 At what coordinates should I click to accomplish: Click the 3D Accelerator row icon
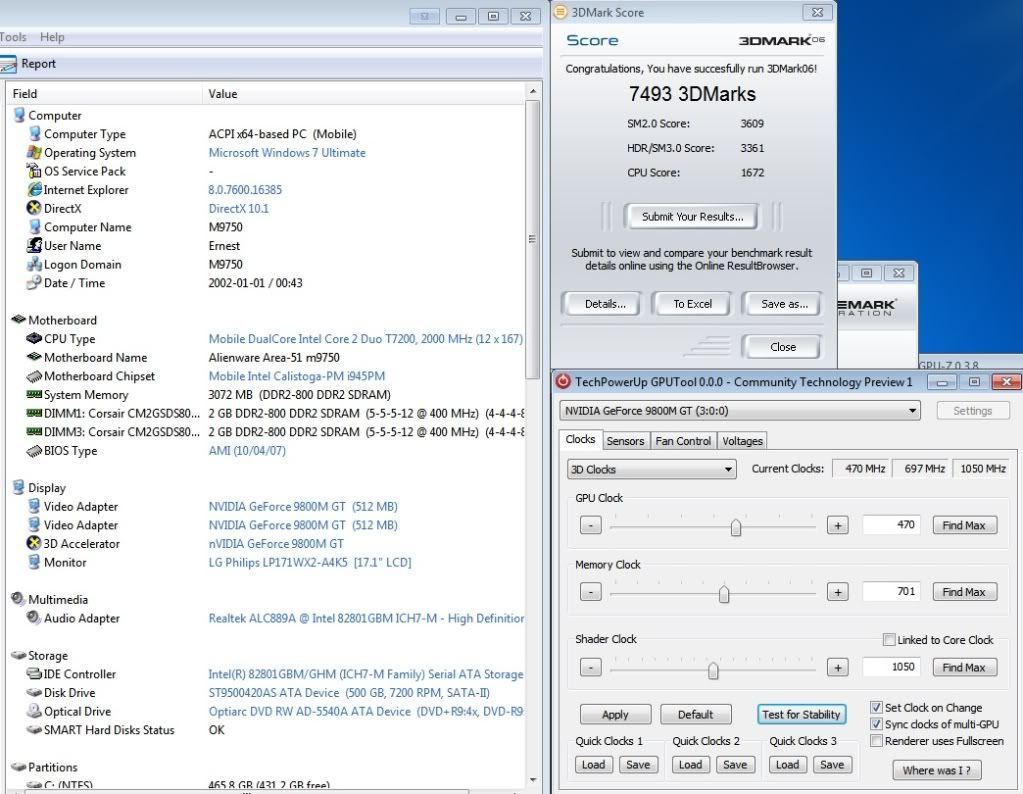click(34, 543)
